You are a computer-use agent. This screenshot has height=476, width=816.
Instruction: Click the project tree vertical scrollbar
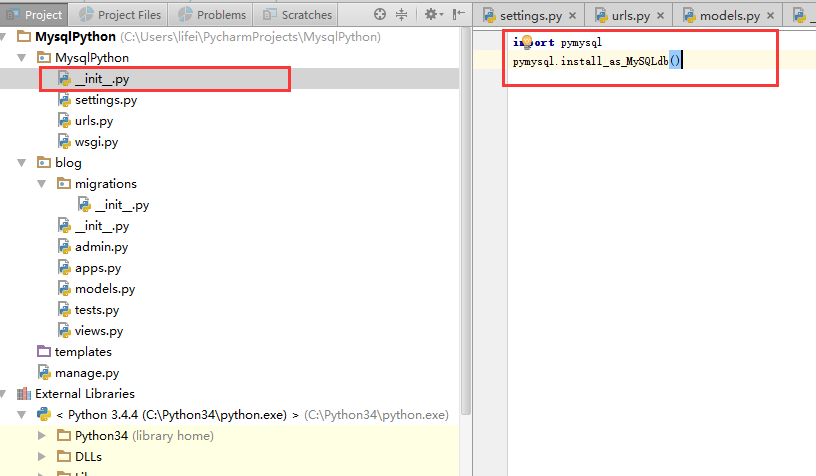pyautogui.click(x=465, y=221)
